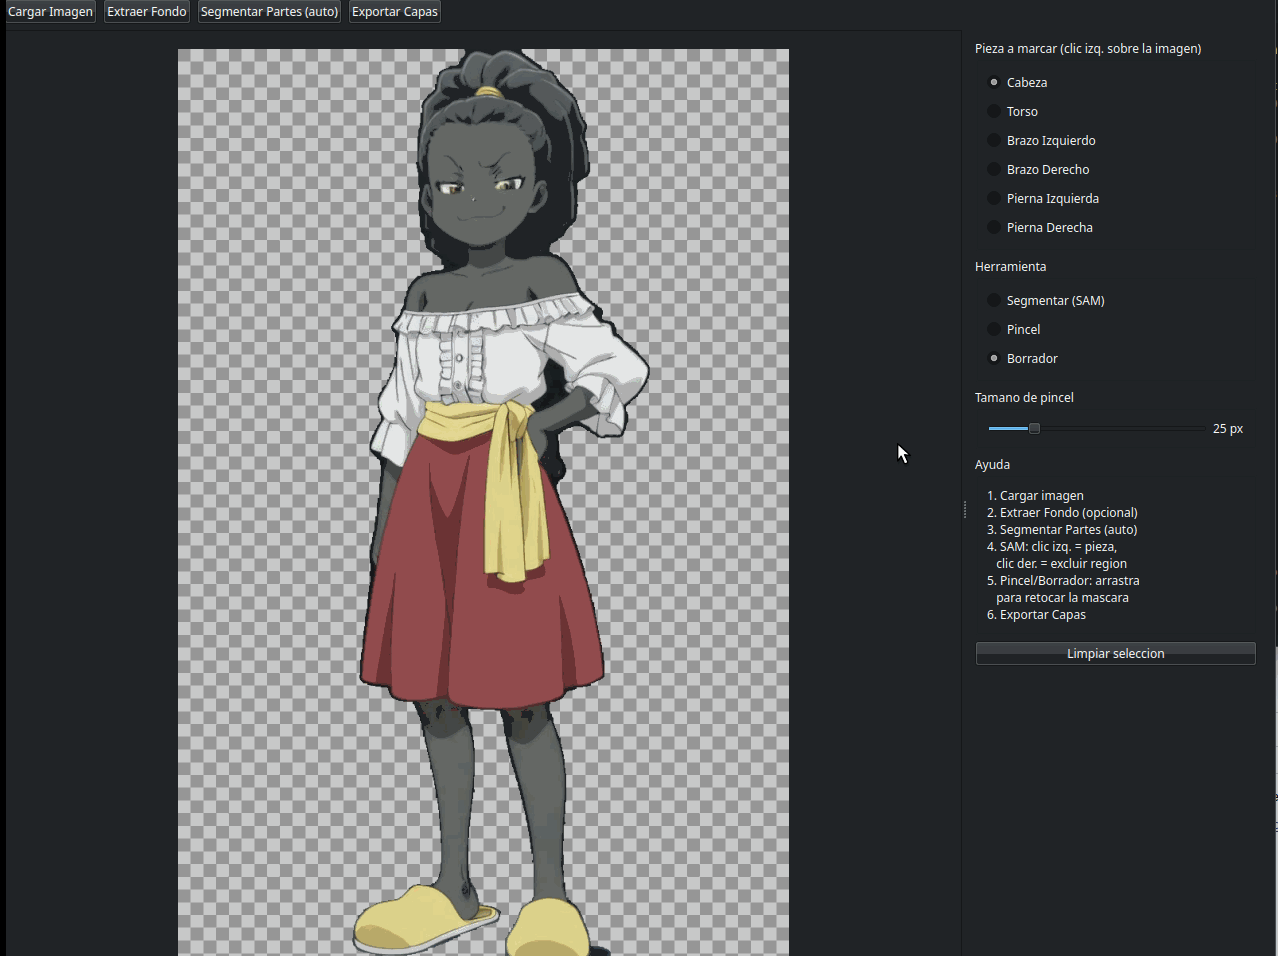Pick the Pierna Izquierda radio button

(1043, 198)
